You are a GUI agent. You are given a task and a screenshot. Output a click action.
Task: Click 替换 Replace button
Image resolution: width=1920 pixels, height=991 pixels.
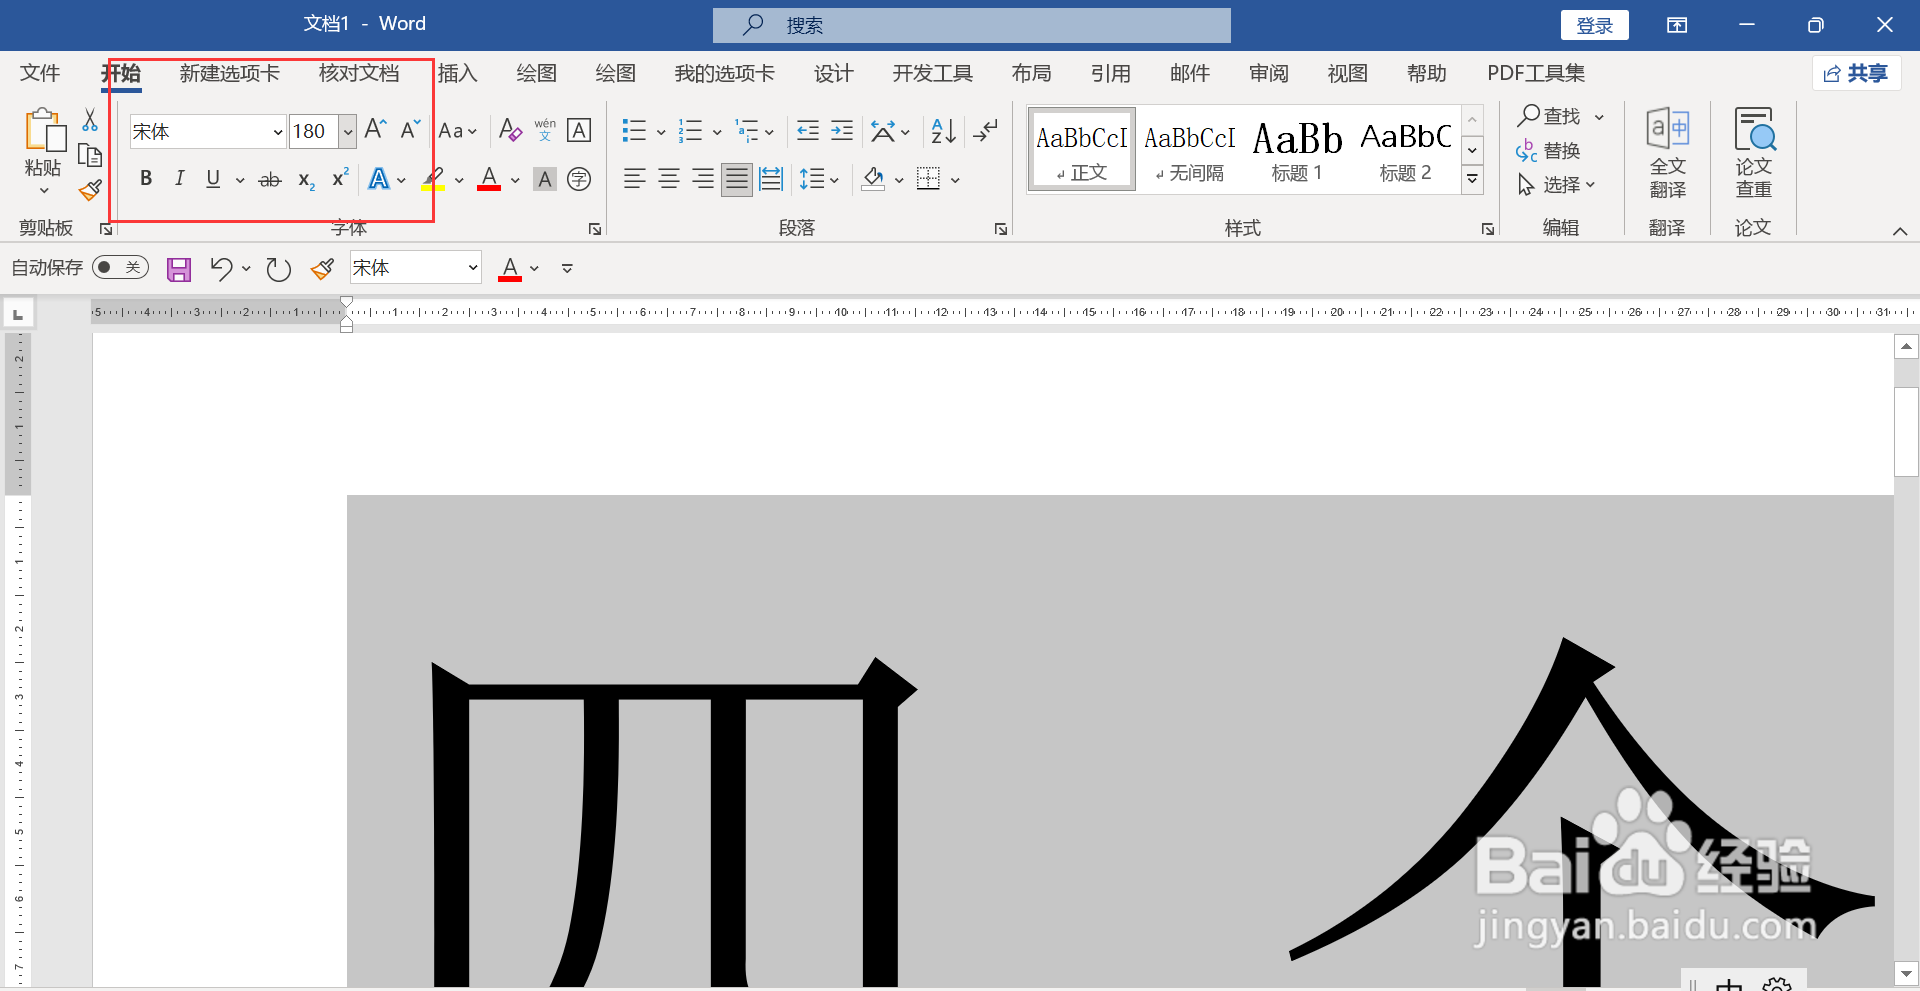click(1549, 150)
